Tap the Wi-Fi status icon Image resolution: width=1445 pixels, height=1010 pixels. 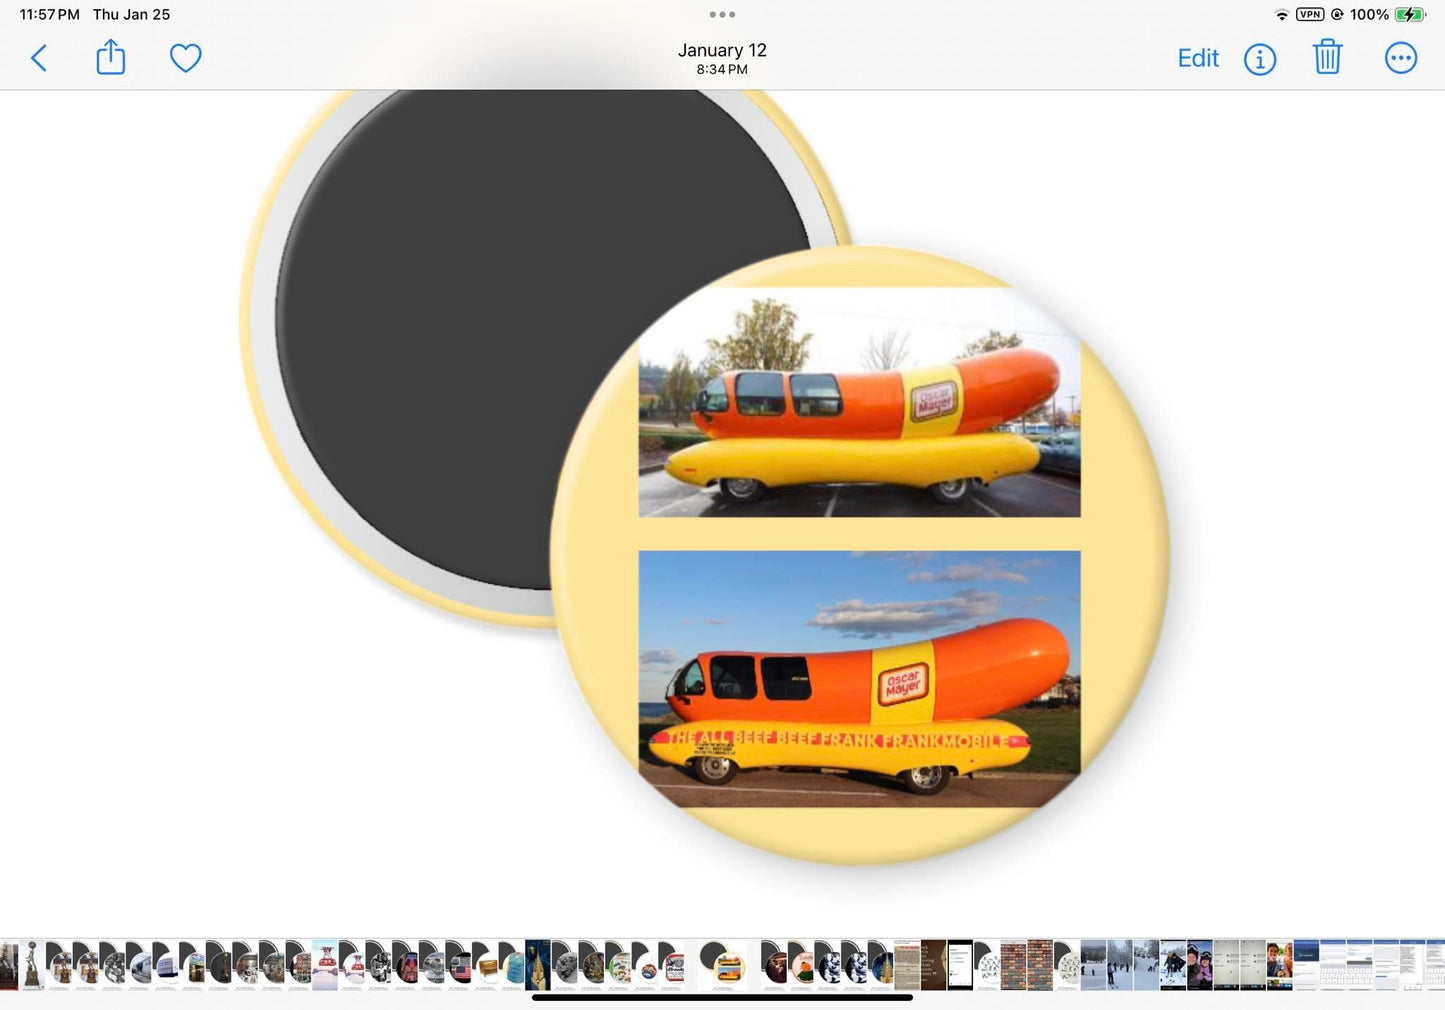point(1281,15)
